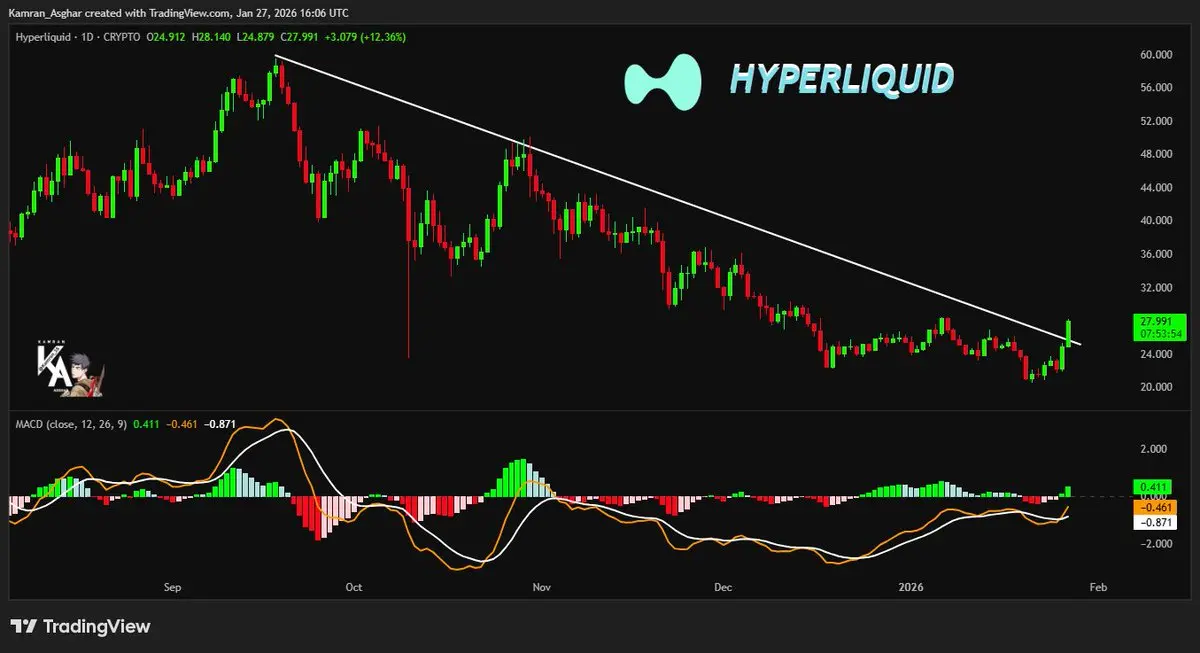Click the Dec label on time axis

click(x=725, y=588)
